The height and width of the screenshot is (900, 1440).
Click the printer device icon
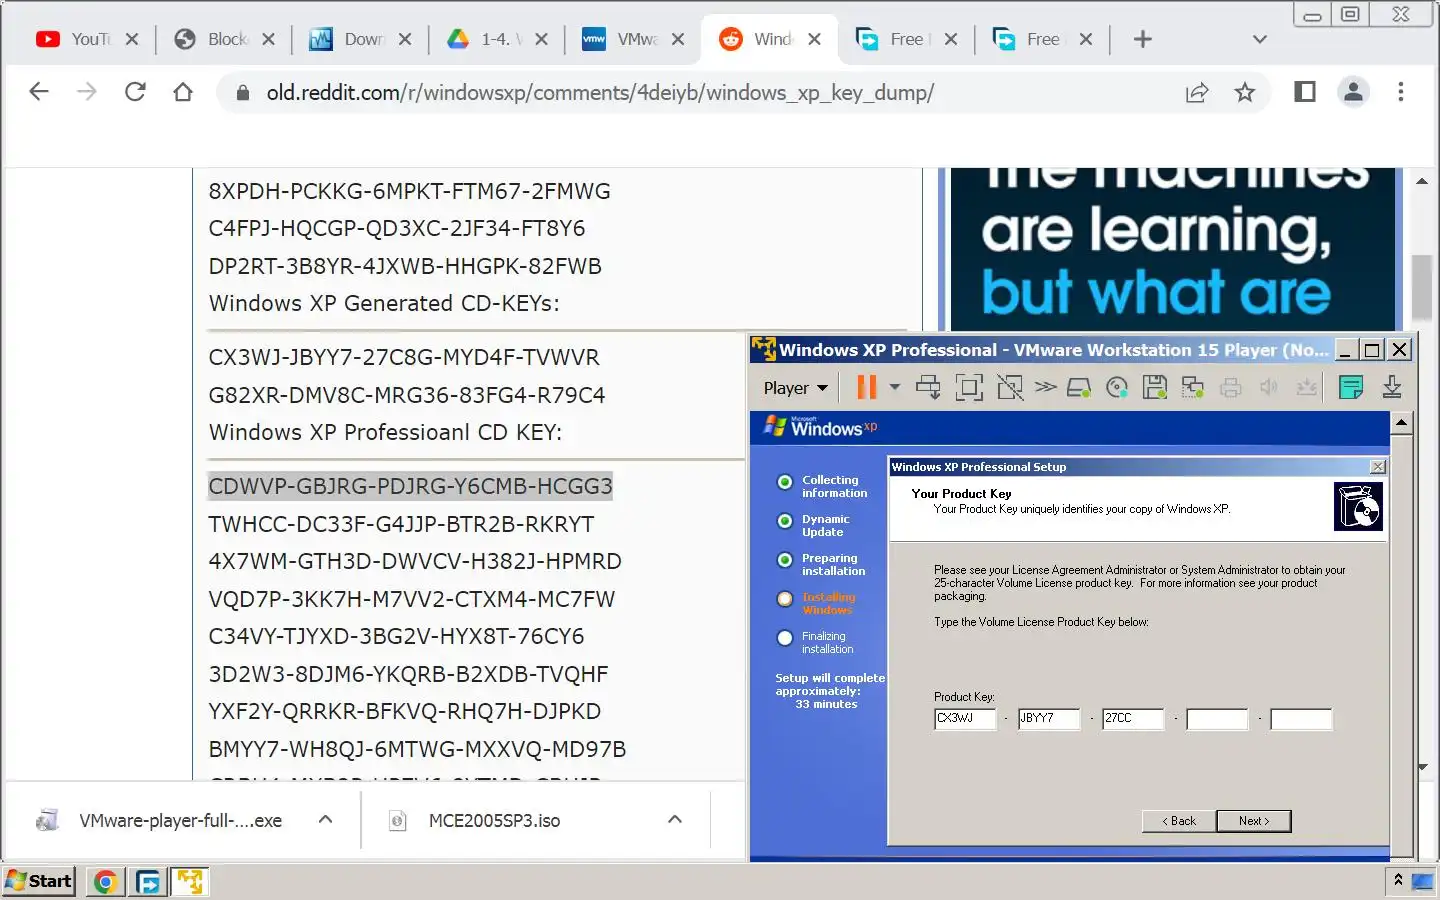(x=1231, y=387)
